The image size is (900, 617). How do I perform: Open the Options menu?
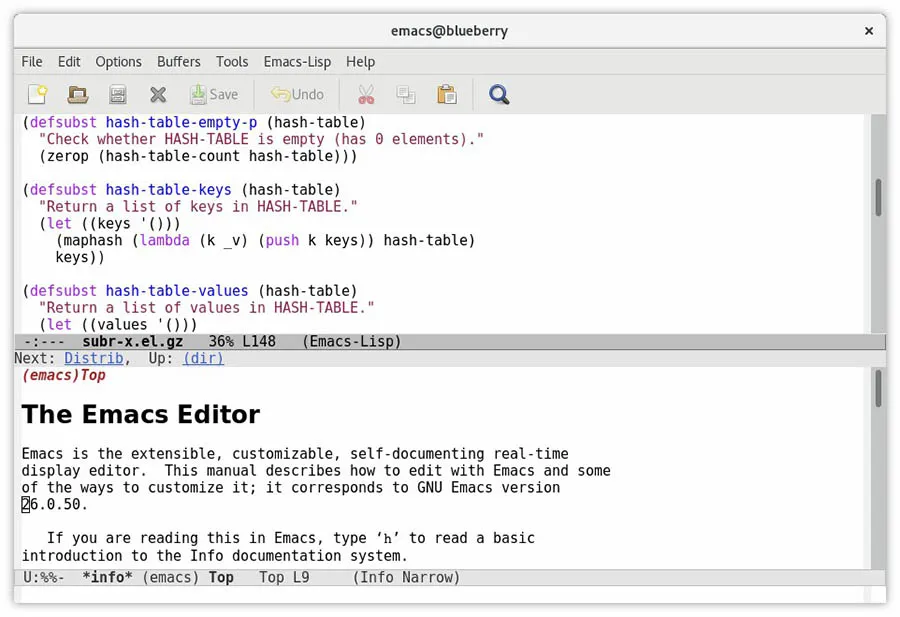pyautogui.click(x=118, y=61)
